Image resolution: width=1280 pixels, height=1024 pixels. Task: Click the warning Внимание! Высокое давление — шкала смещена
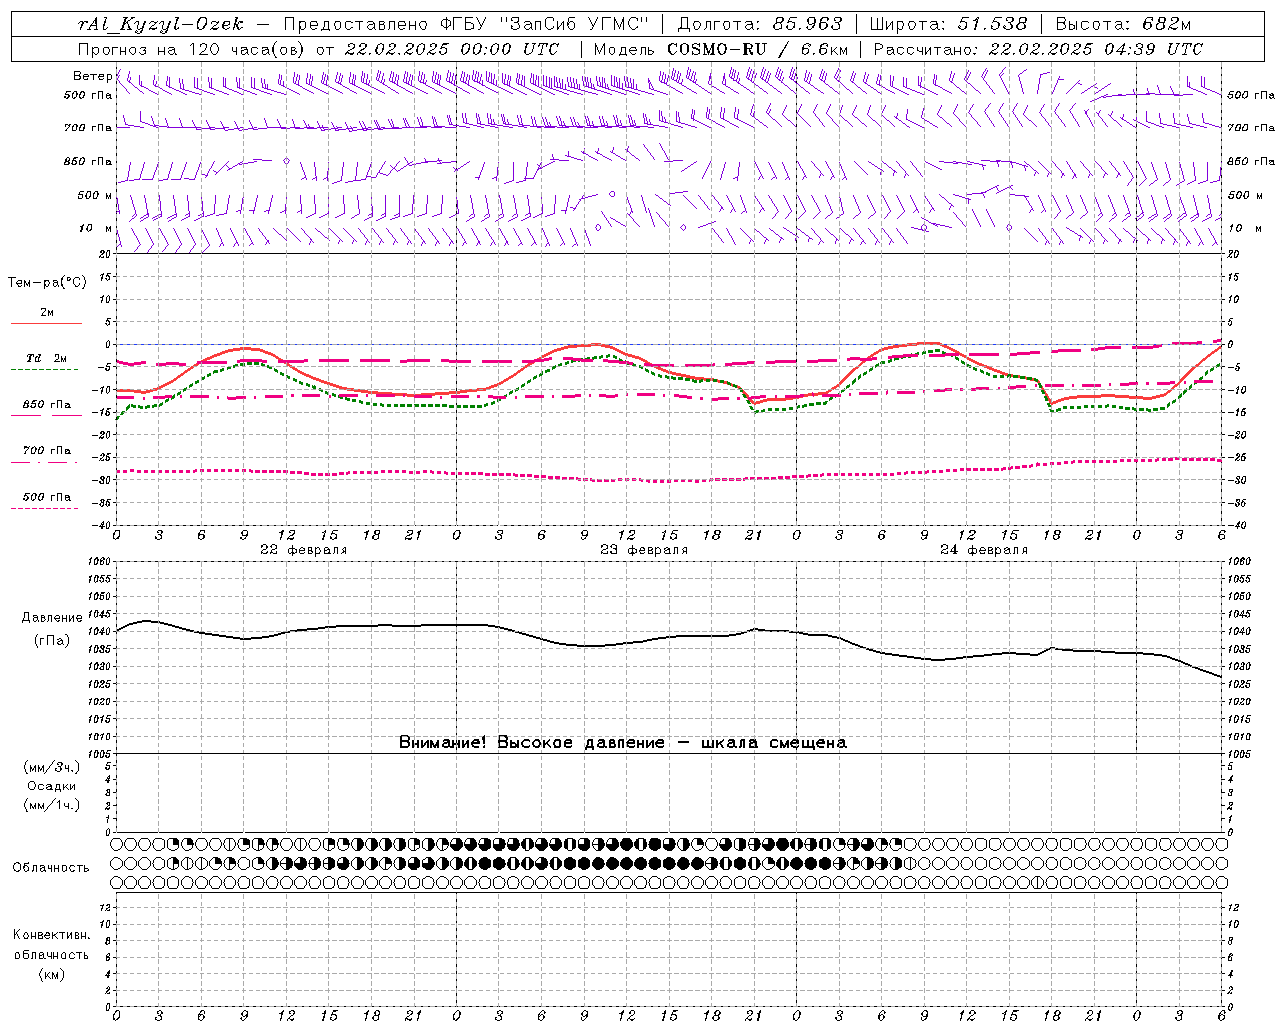click(x=623, y=743)
